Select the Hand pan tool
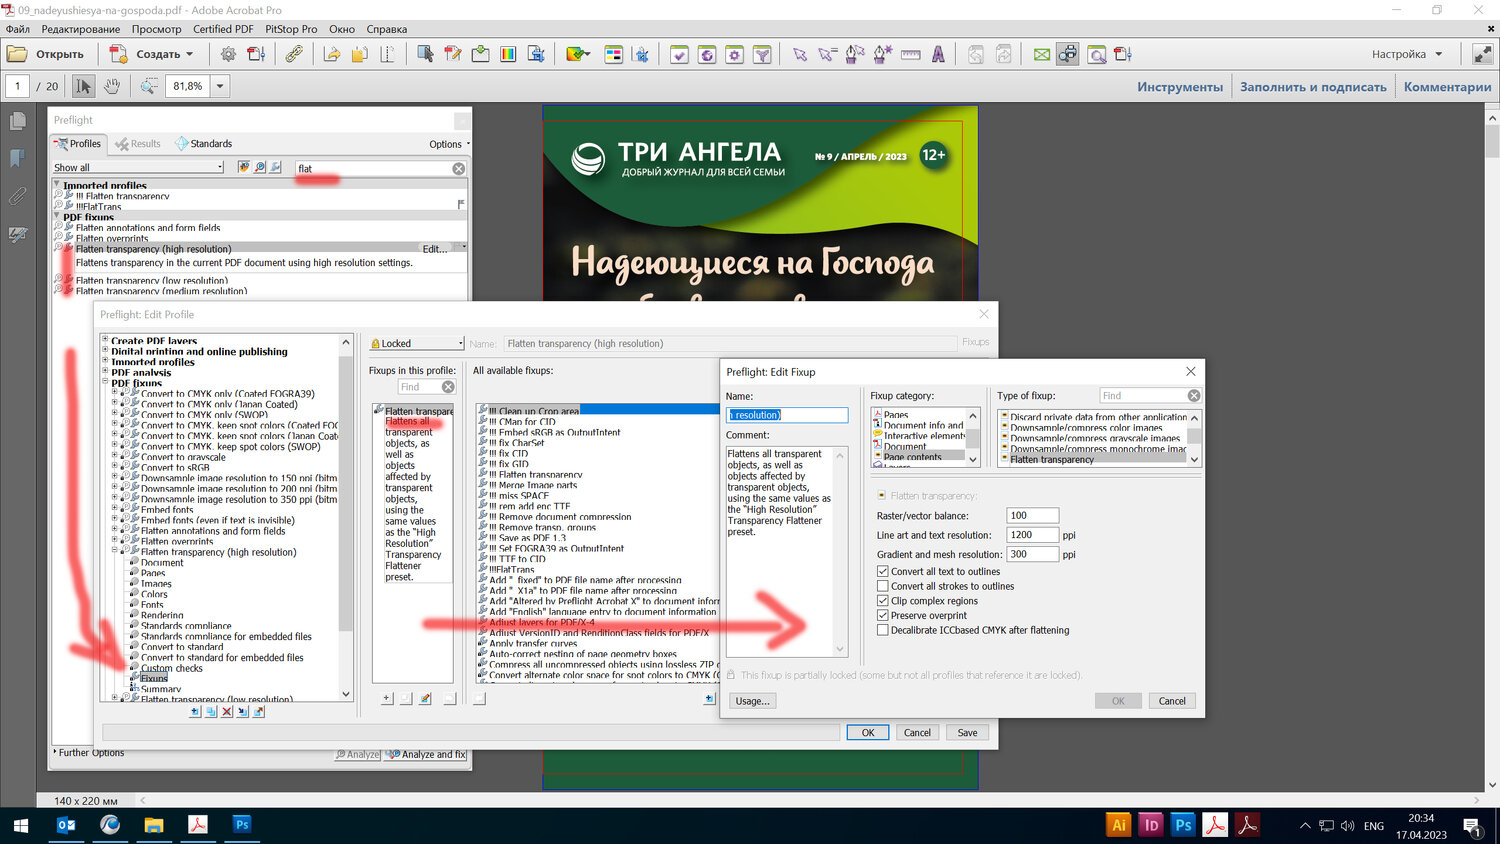 [112, 87]
